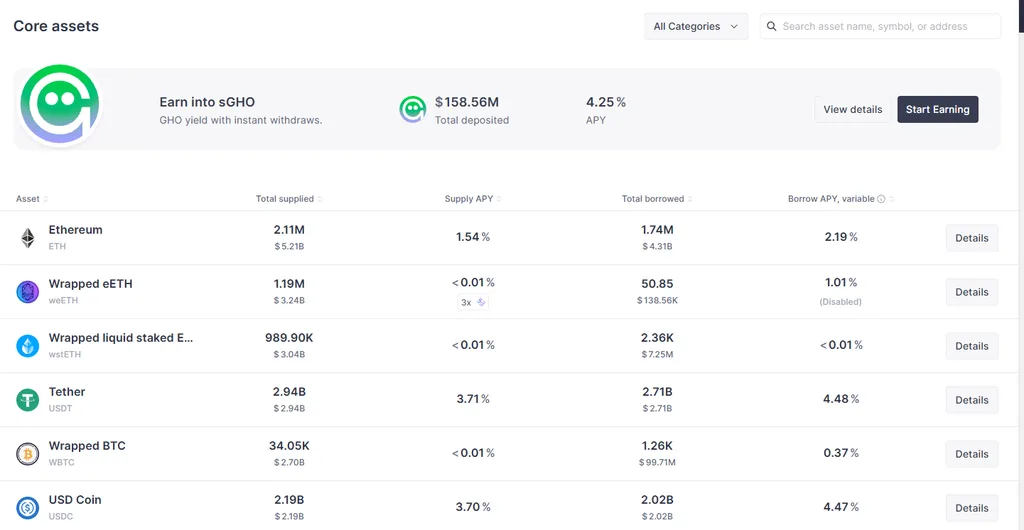Screen dimensions: 1024x530
Task: Open Details for Tether
Action: coord(972,399)
